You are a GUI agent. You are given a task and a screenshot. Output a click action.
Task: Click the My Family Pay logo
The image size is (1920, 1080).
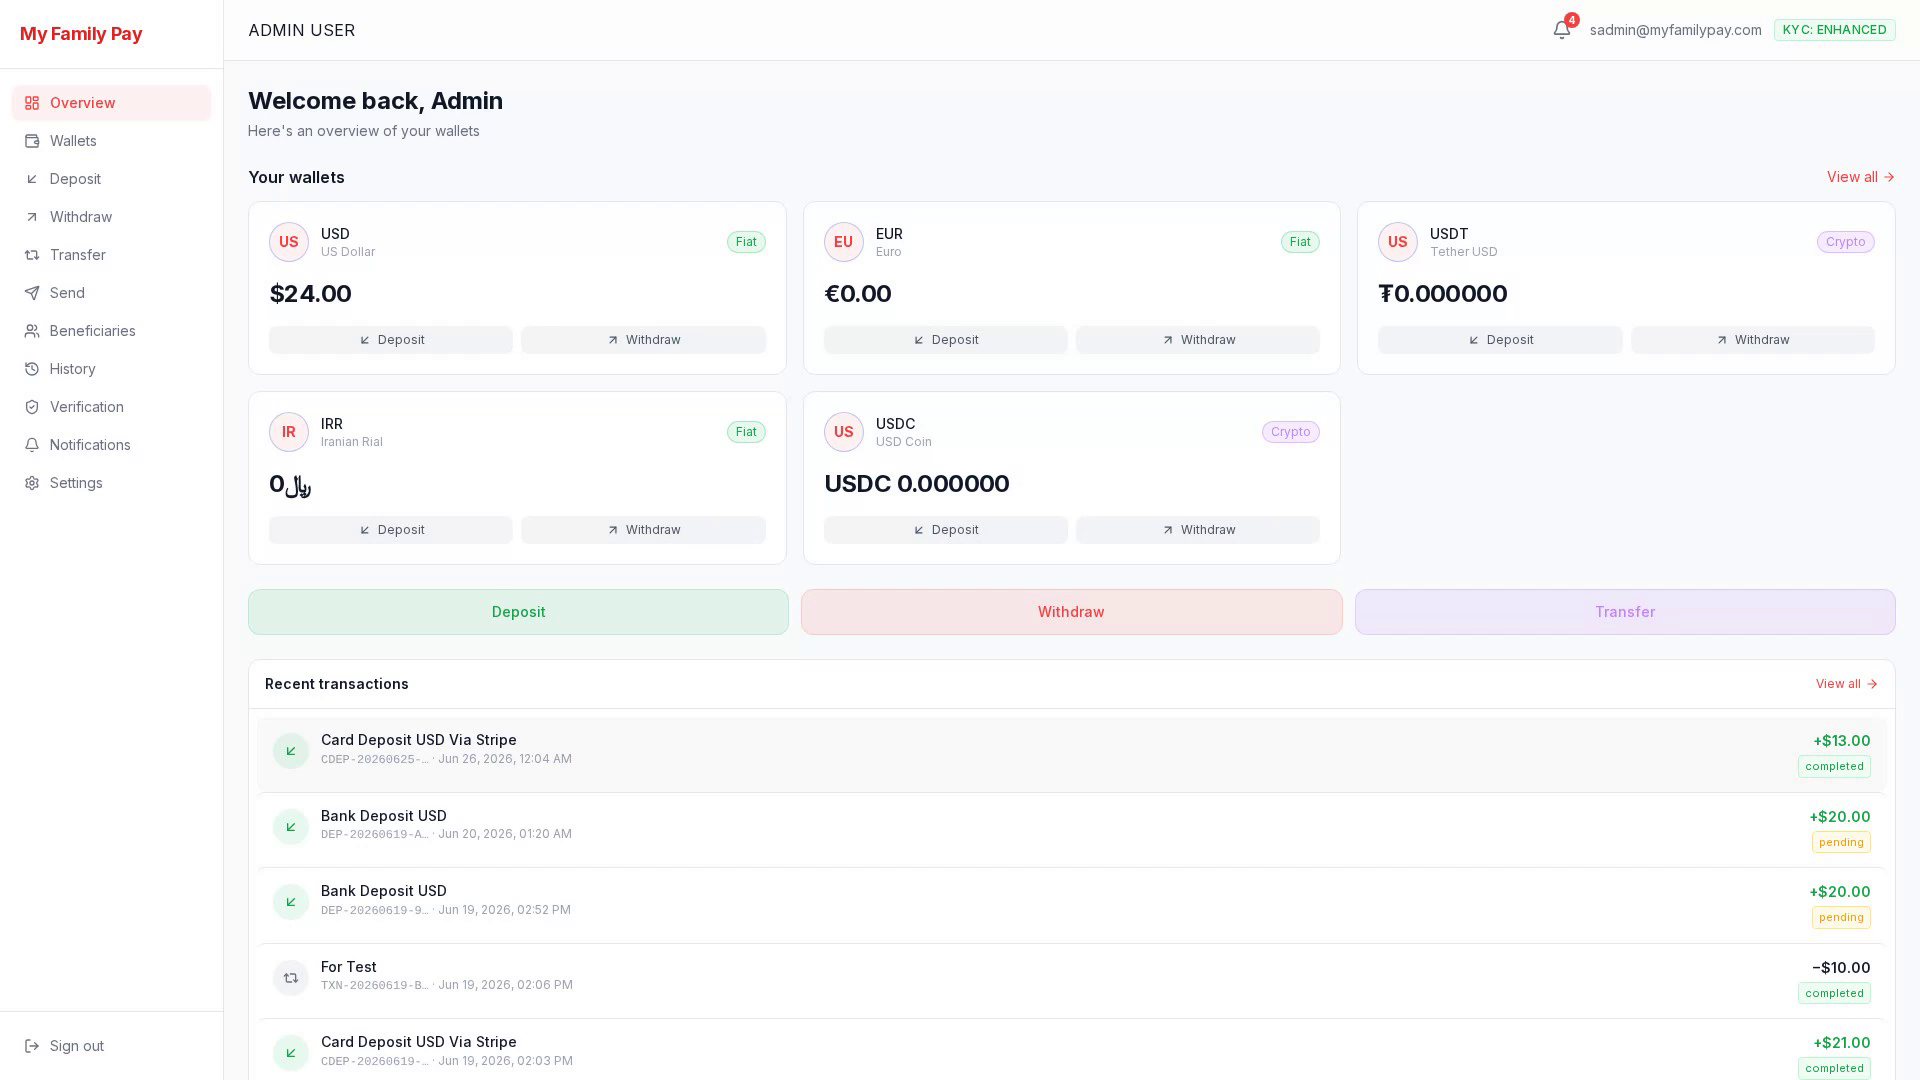coord(81,34)
